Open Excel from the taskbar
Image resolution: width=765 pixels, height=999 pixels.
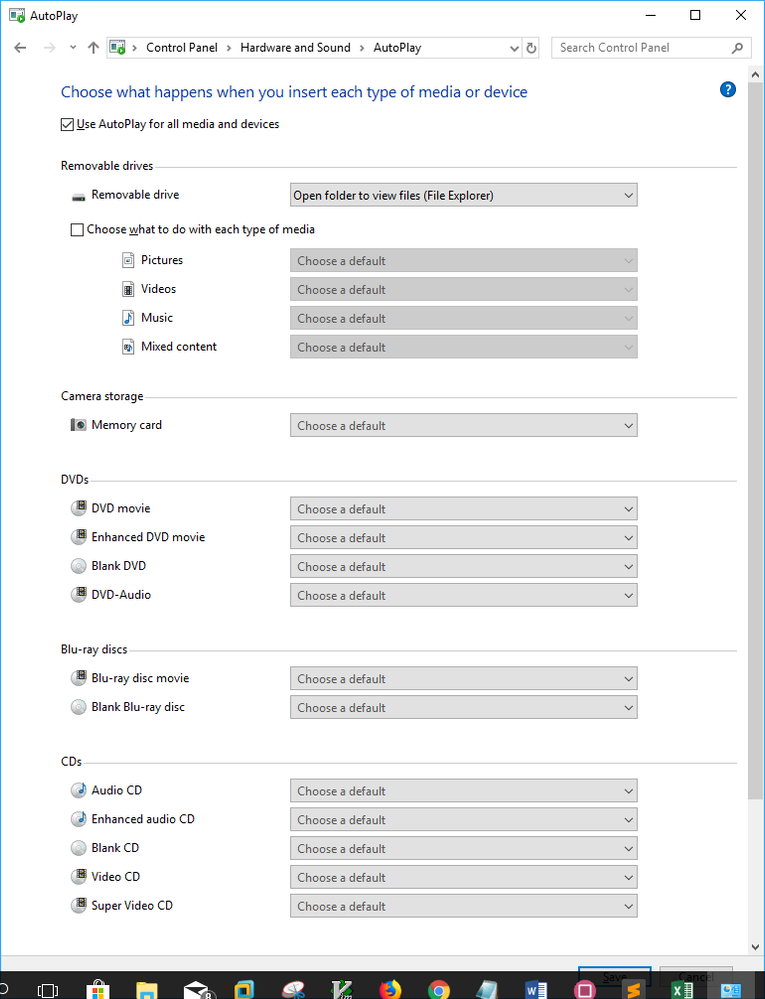[x=682, y=989]
